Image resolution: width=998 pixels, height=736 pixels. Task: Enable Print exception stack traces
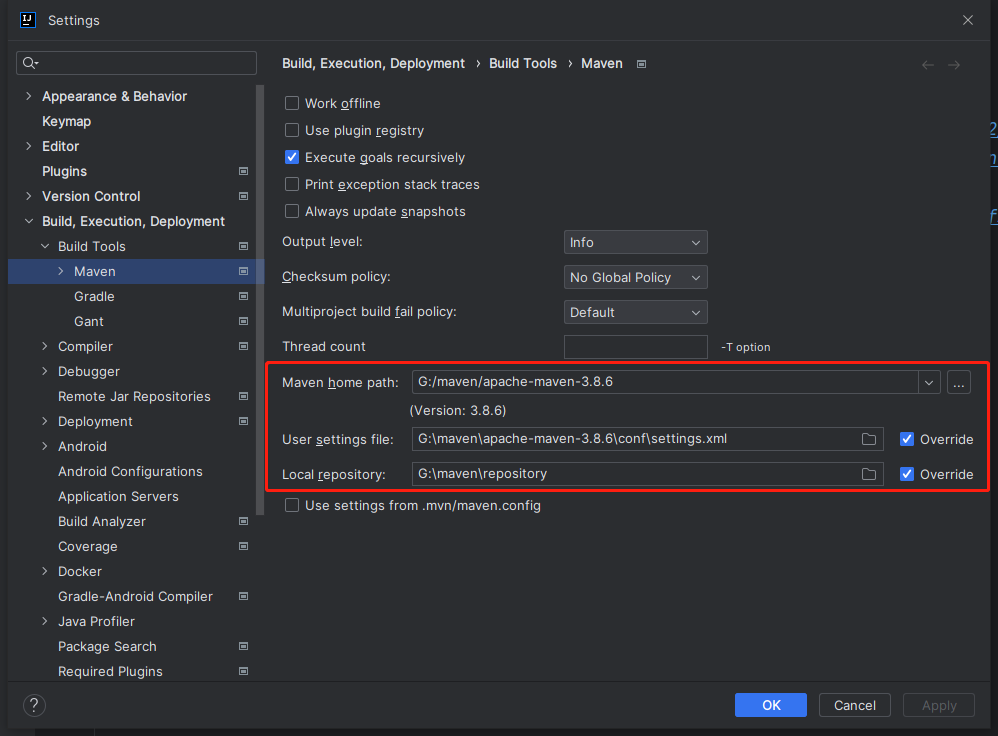292,185
